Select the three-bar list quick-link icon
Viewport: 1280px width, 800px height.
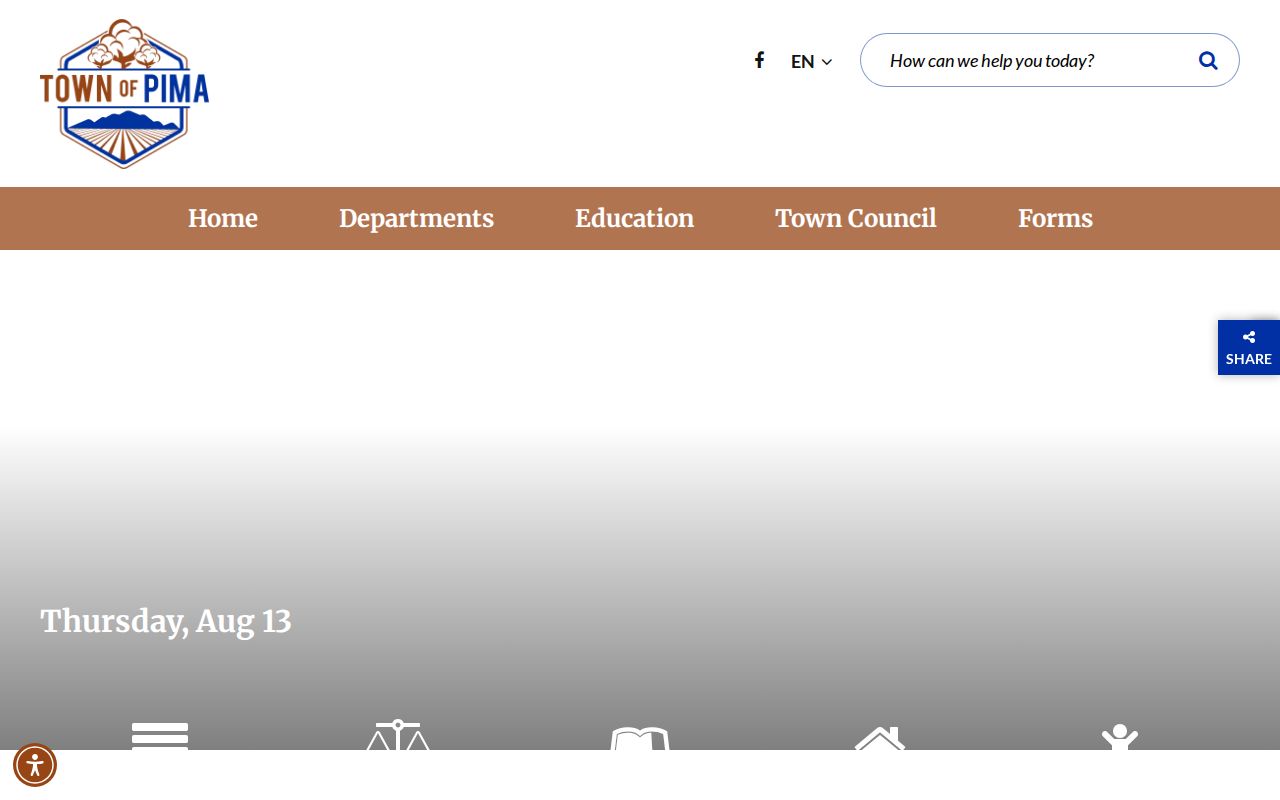pos(160,736)
